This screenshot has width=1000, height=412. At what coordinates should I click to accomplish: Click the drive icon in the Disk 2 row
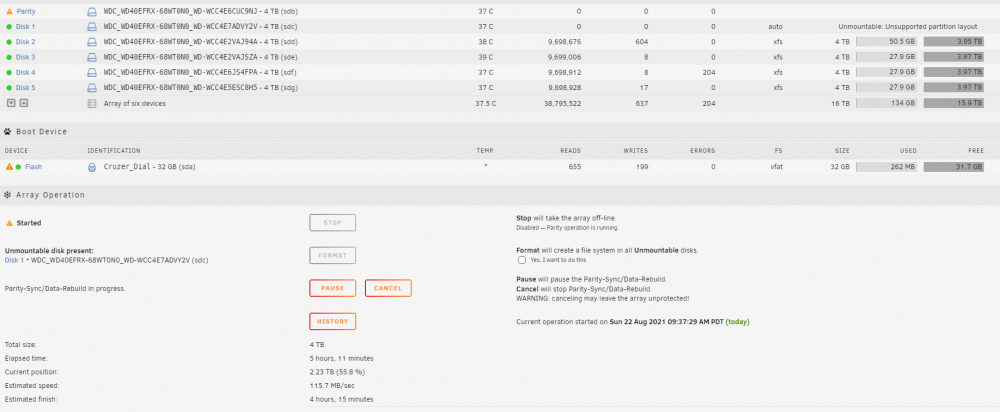pos(92,42)
